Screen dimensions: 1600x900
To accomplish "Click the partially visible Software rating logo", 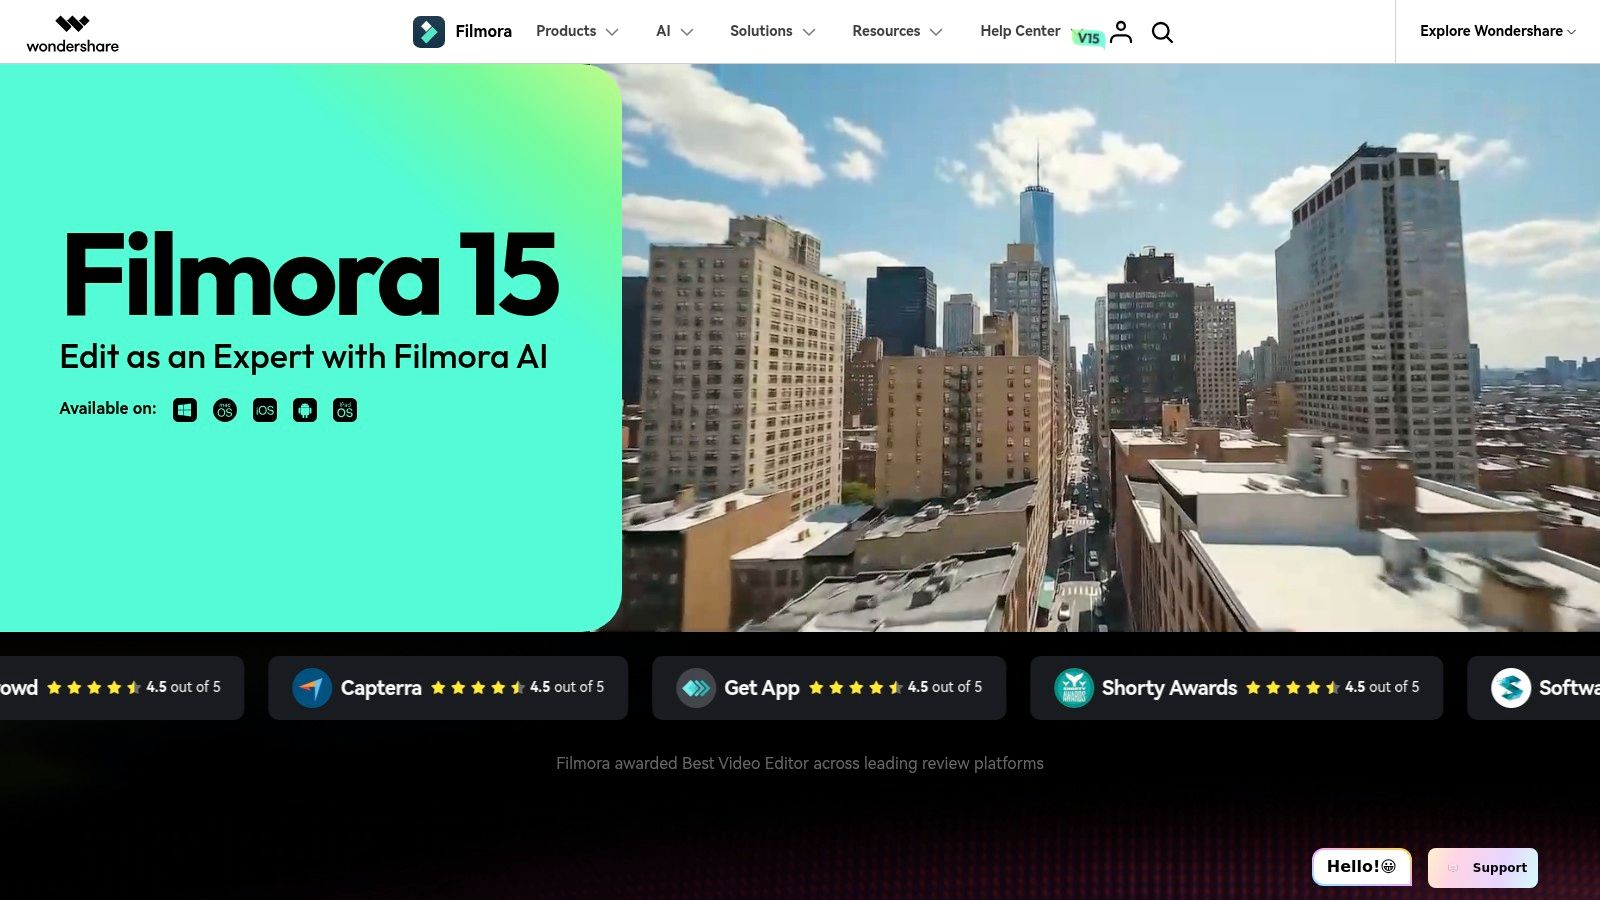I will coord(1511,688).
